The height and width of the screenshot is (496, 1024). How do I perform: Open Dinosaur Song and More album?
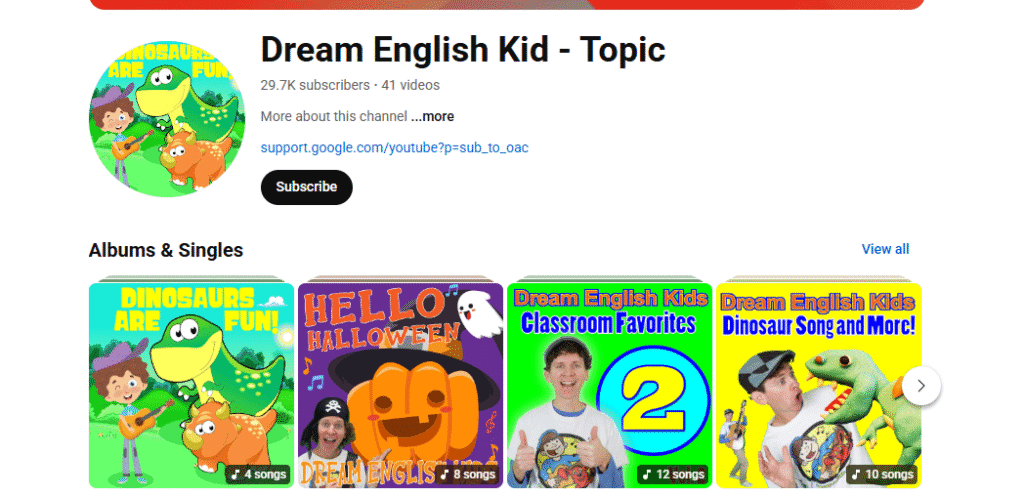click(x=818, y=385)
